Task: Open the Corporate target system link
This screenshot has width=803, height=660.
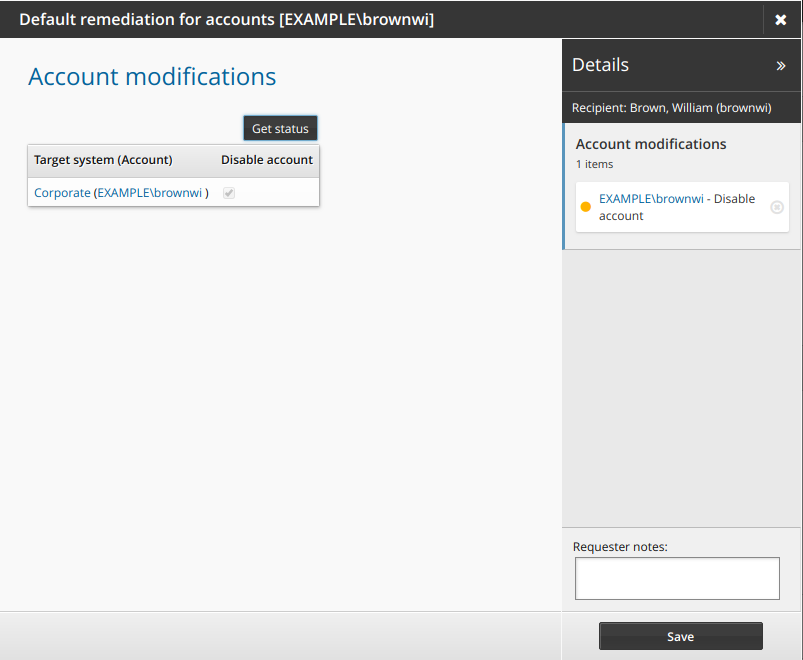Action: tap(62, 192)
